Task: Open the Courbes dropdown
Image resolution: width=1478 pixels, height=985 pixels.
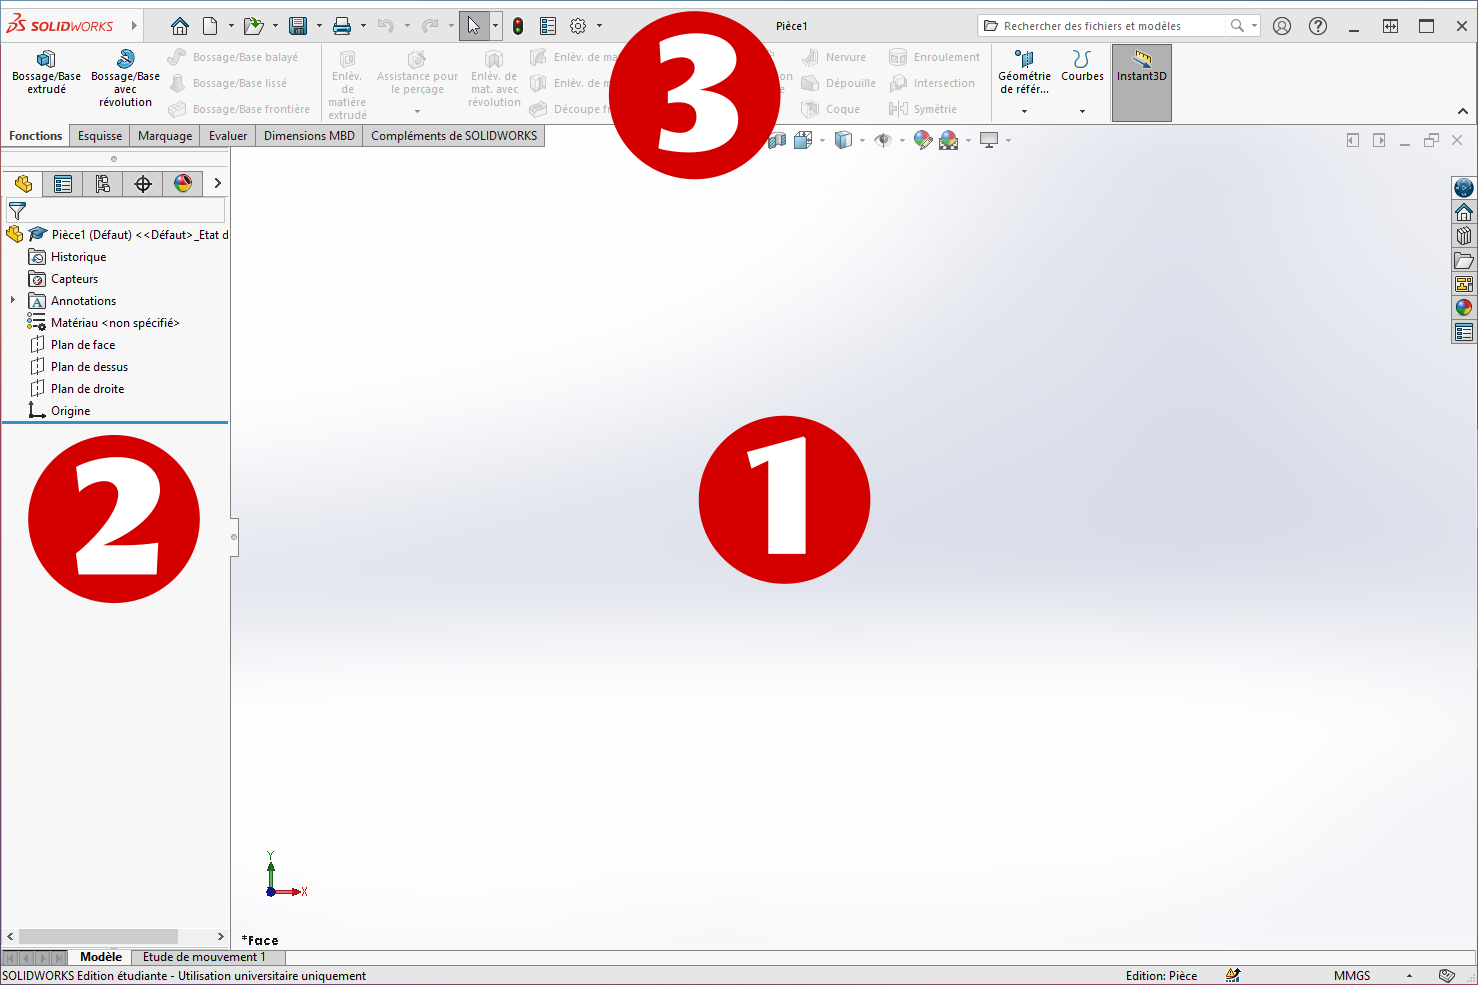Action: click(1082, 111)
